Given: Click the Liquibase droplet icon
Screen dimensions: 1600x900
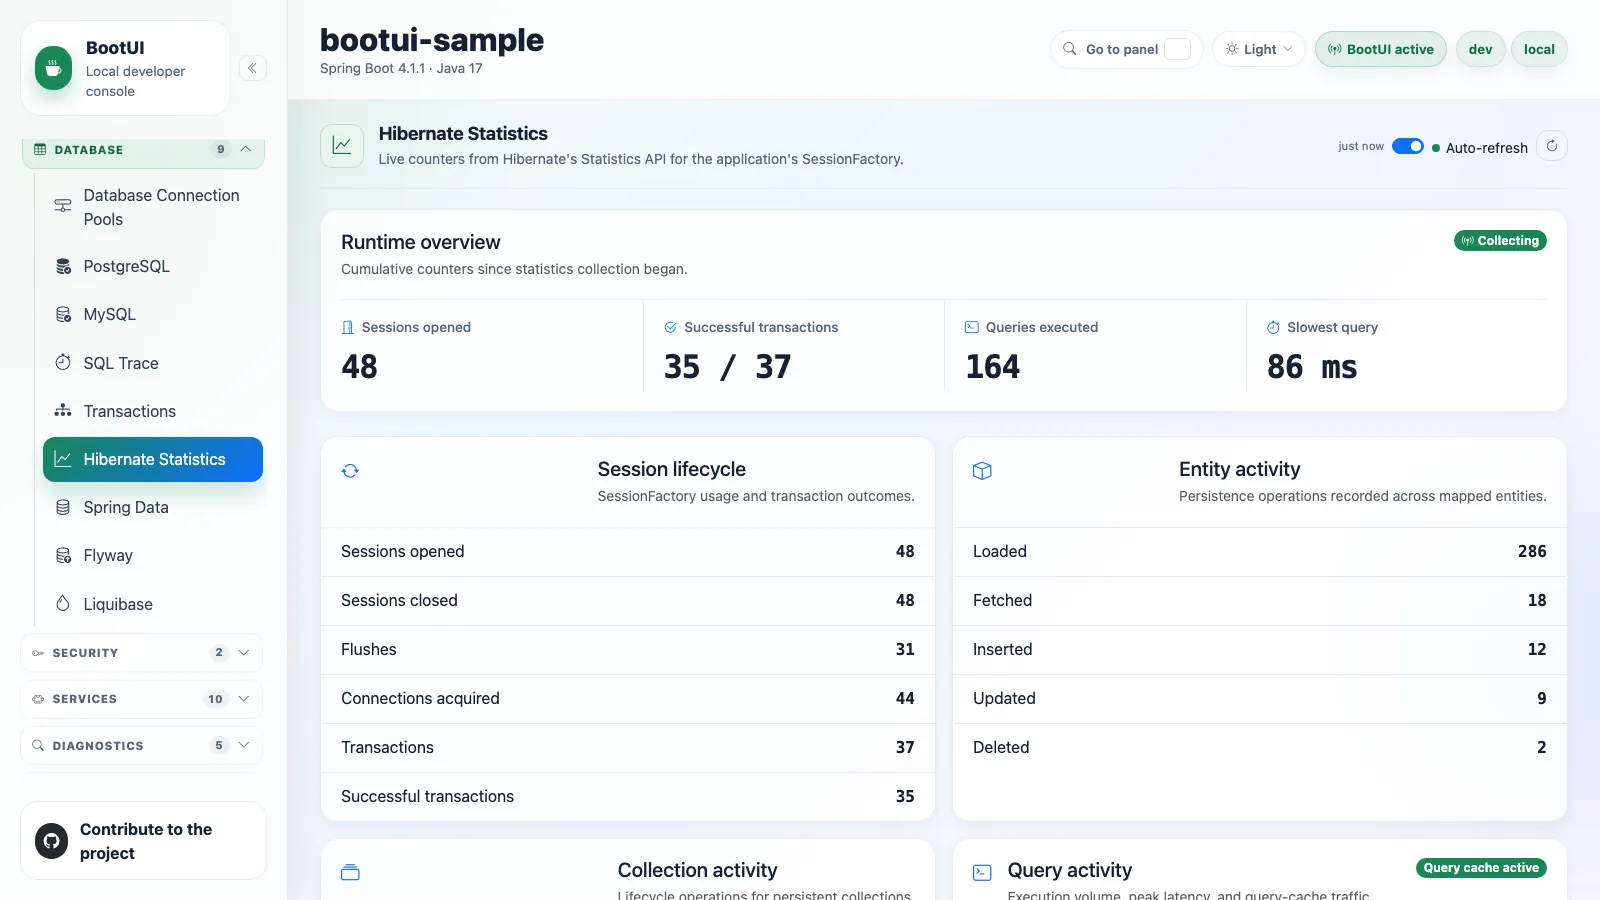Looking at the screenshot, I should click(x=63, y=603).
